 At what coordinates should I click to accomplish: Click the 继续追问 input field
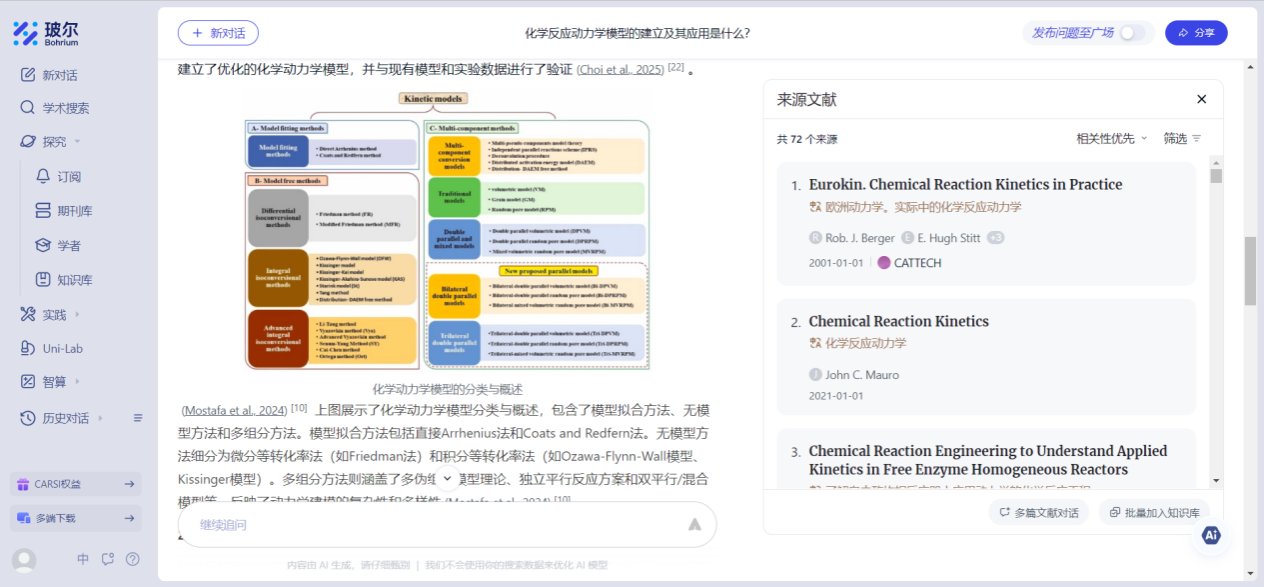[430, 524]
